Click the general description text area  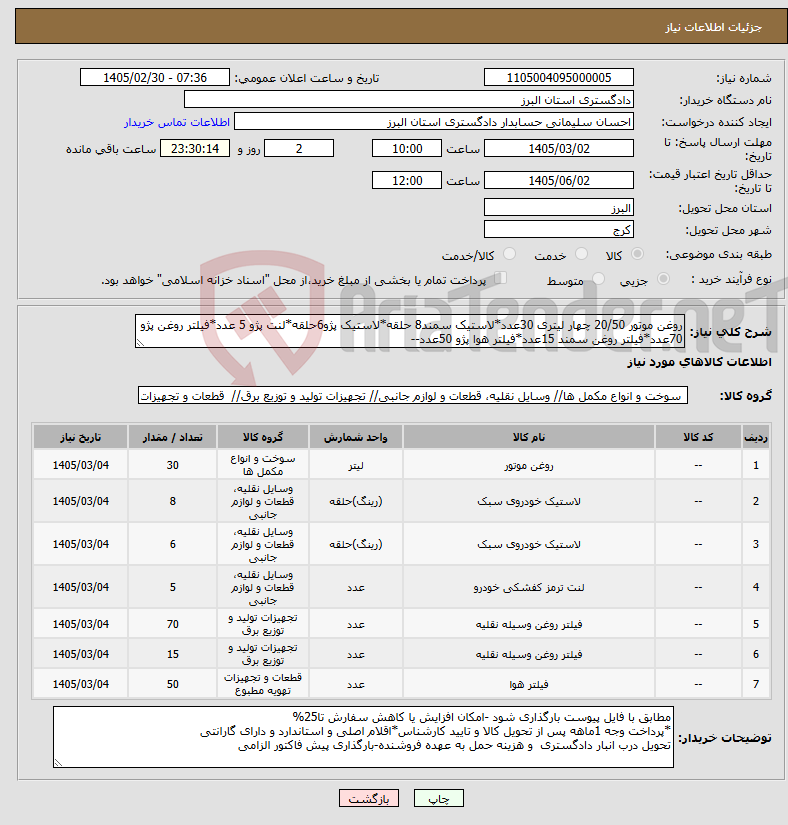tap(410, 331)
